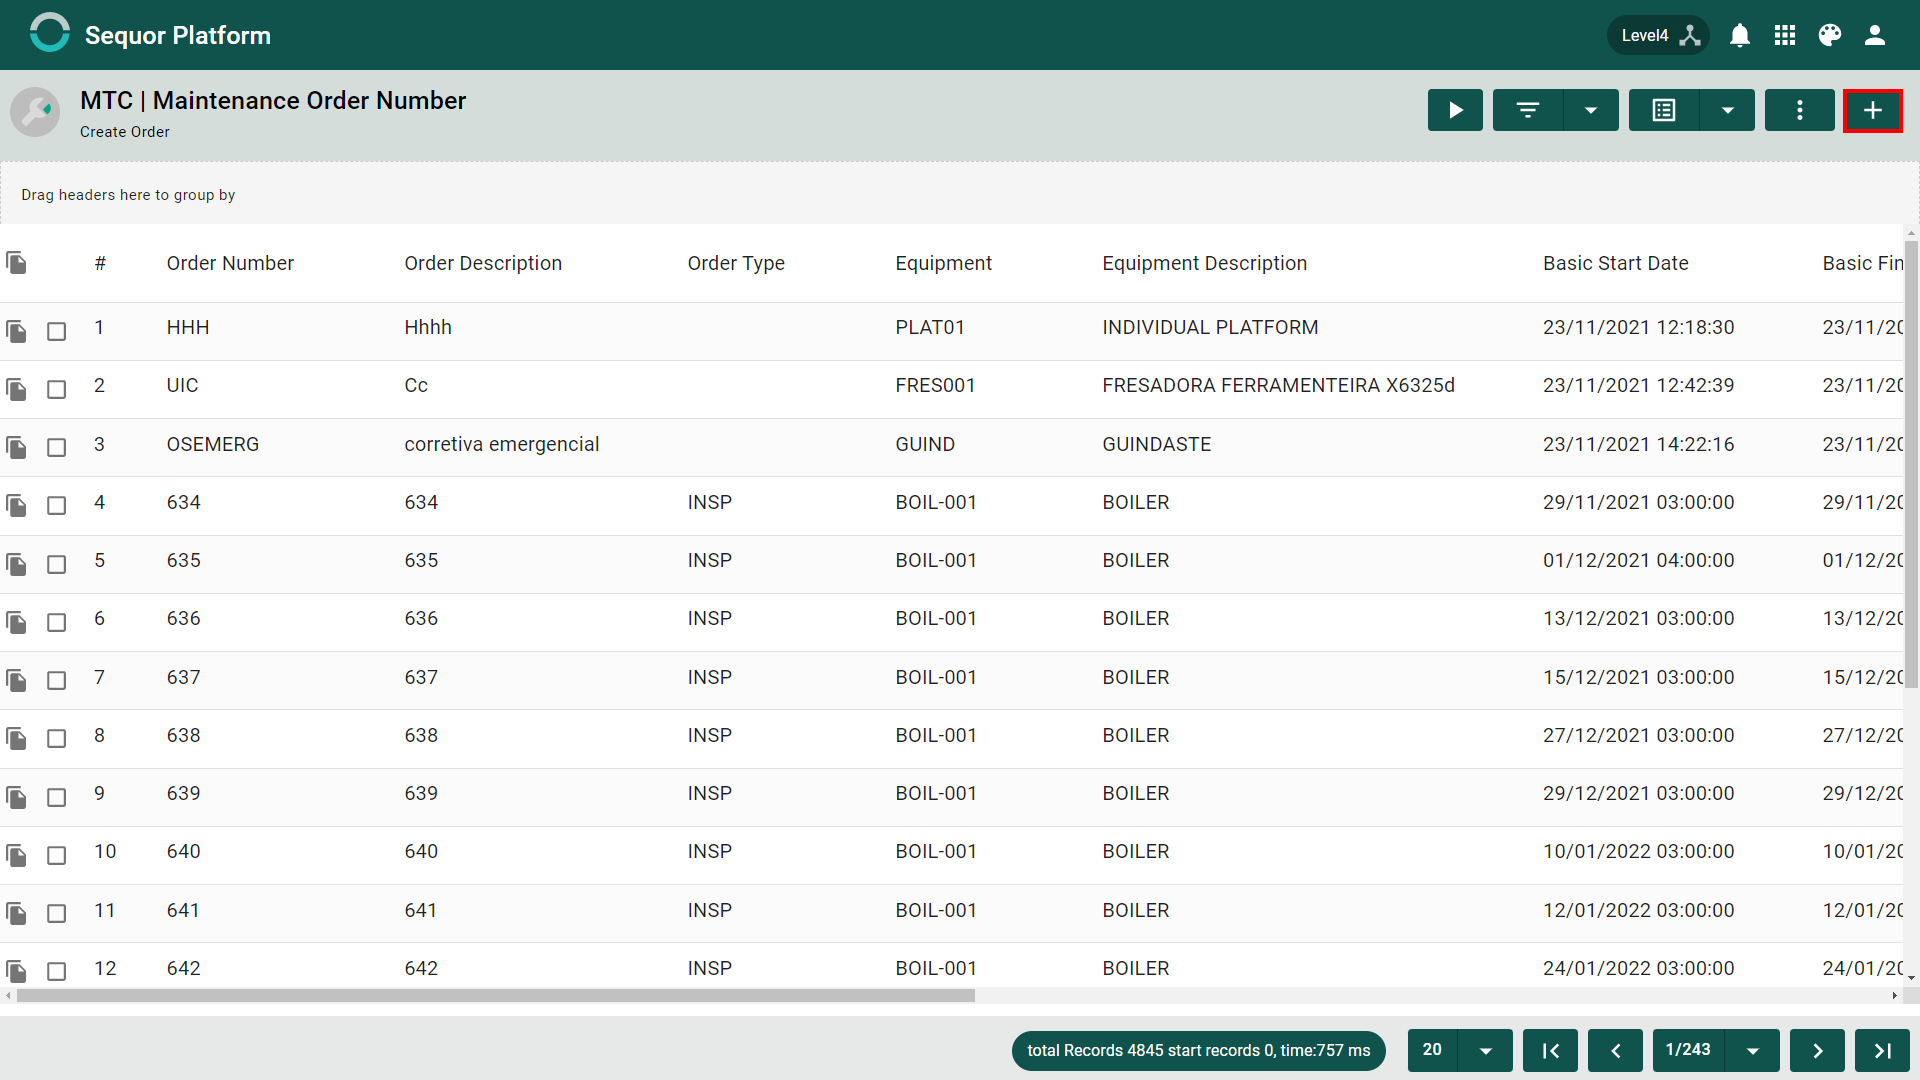Screen dimensions: 1920x1080
Task: Expand the page size 20 dropdown
Action: 1485,1050
